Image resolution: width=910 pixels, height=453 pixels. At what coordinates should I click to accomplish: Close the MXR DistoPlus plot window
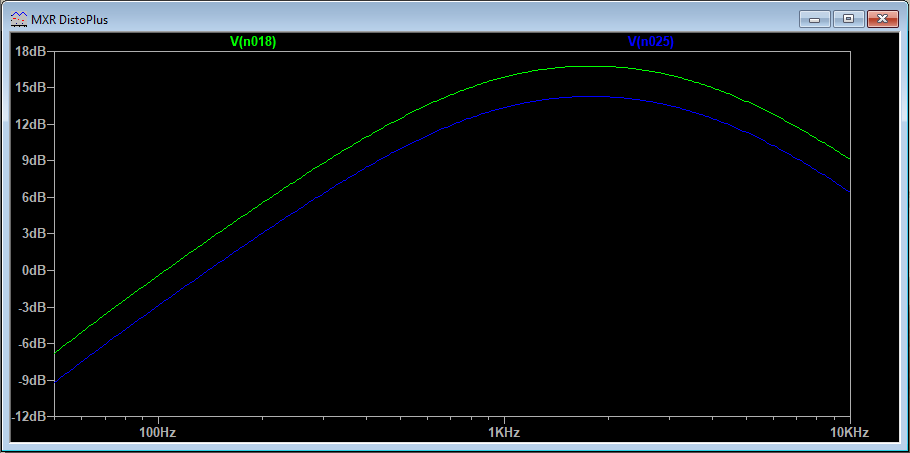click(881, 18)
